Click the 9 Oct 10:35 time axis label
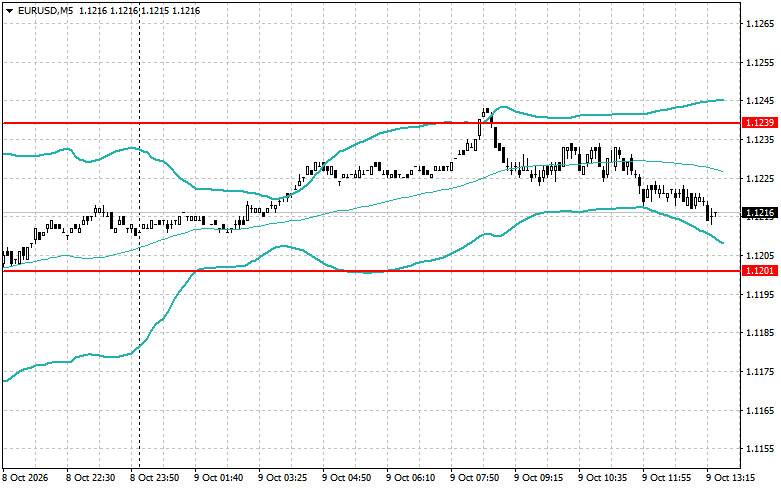Screen dimensions: 781x489 [x=603, y=478]
